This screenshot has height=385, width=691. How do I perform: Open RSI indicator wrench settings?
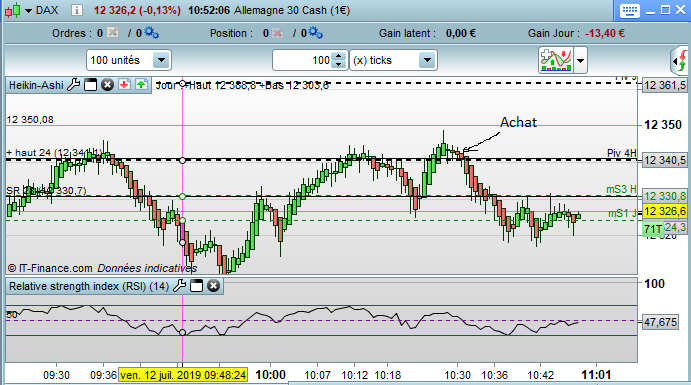179,286
